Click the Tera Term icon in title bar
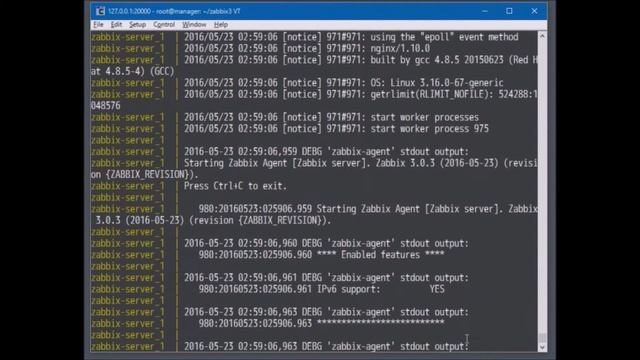The height and width of the screenshot is (360, 640). (100, 11)
